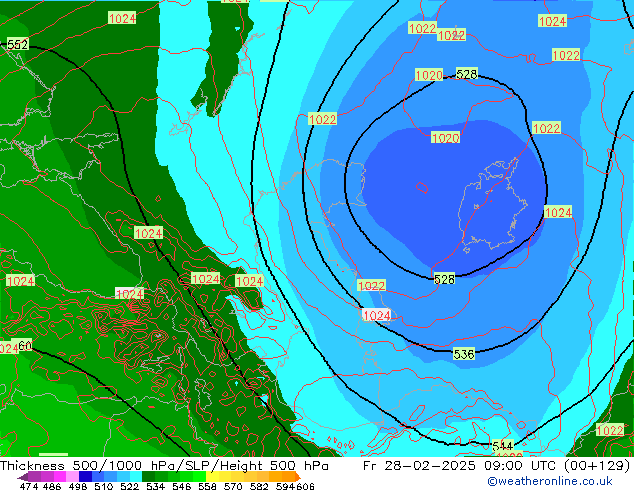
Task: Click the 1020 pressure label inside the dark blue core
Action: click(x=446, y=138)
